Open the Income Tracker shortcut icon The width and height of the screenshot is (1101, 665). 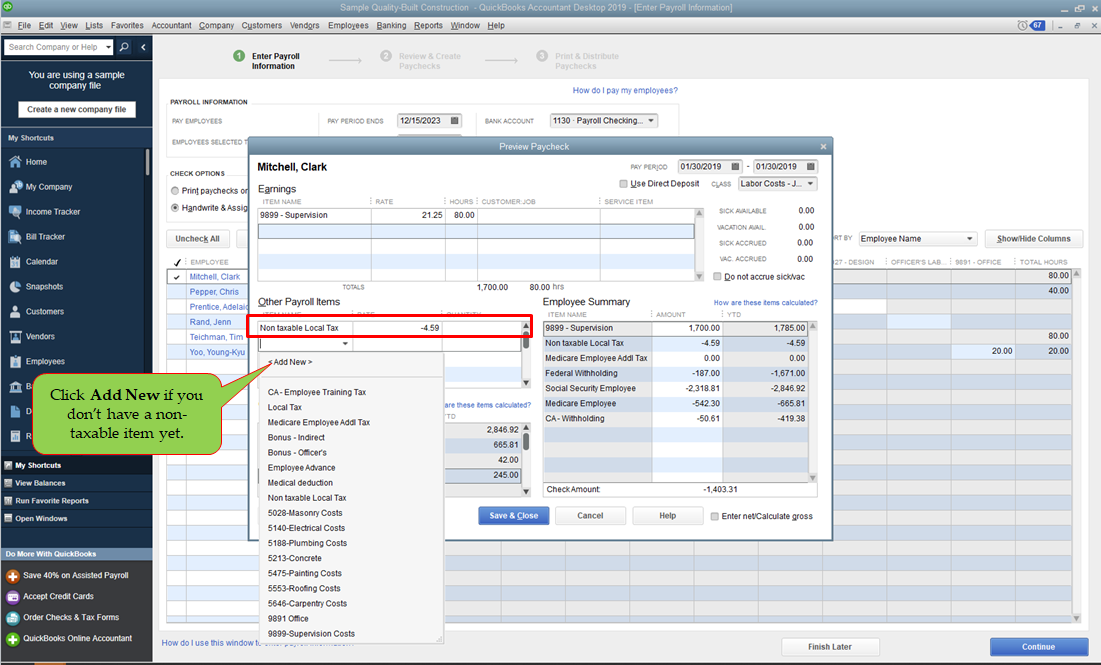15,211
